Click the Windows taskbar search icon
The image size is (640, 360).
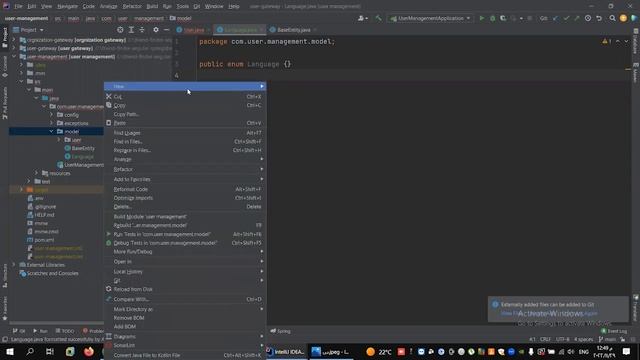[x=30, y=351]
